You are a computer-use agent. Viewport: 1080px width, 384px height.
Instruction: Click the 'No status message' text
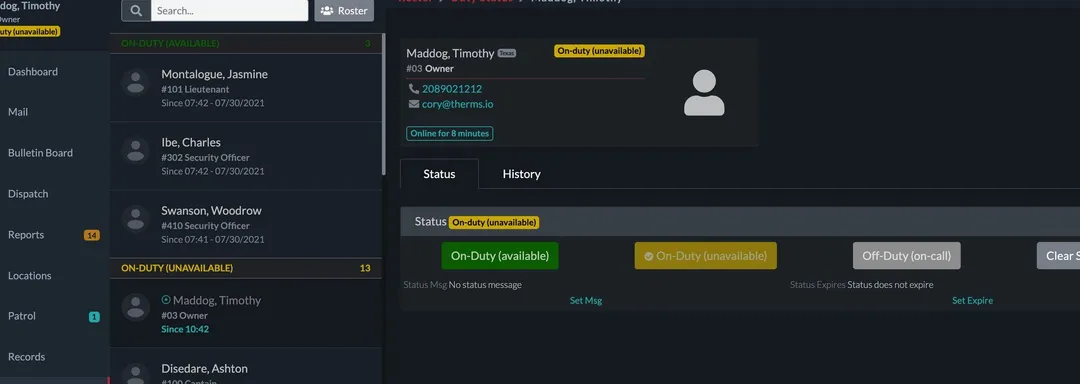tap(485, 285)
